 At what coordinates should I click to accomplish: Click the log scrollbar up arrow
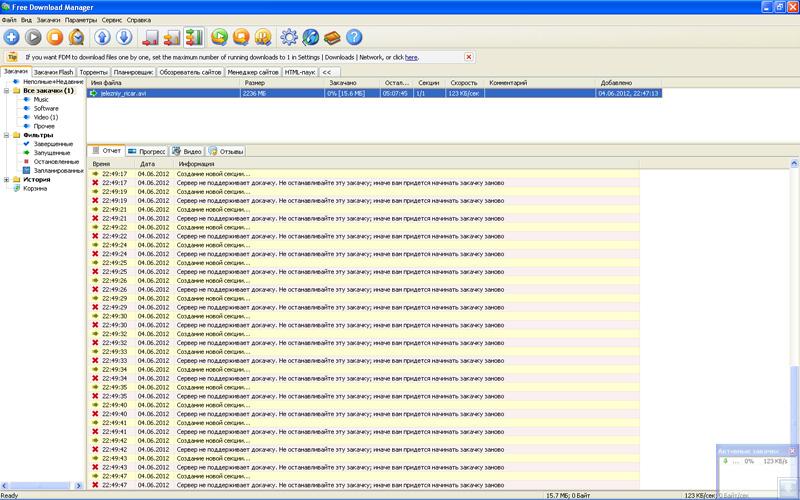pyautogui.click(x=794, y=164)
